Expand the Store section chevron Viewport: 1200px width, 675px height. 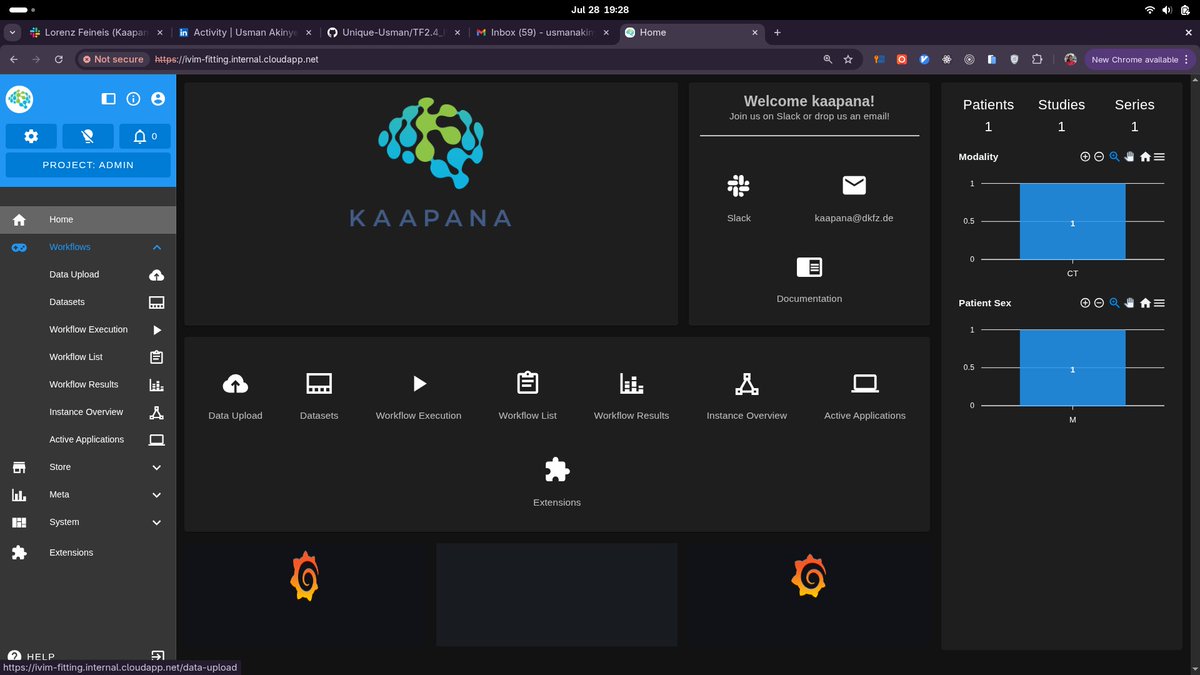pos(157,467)
